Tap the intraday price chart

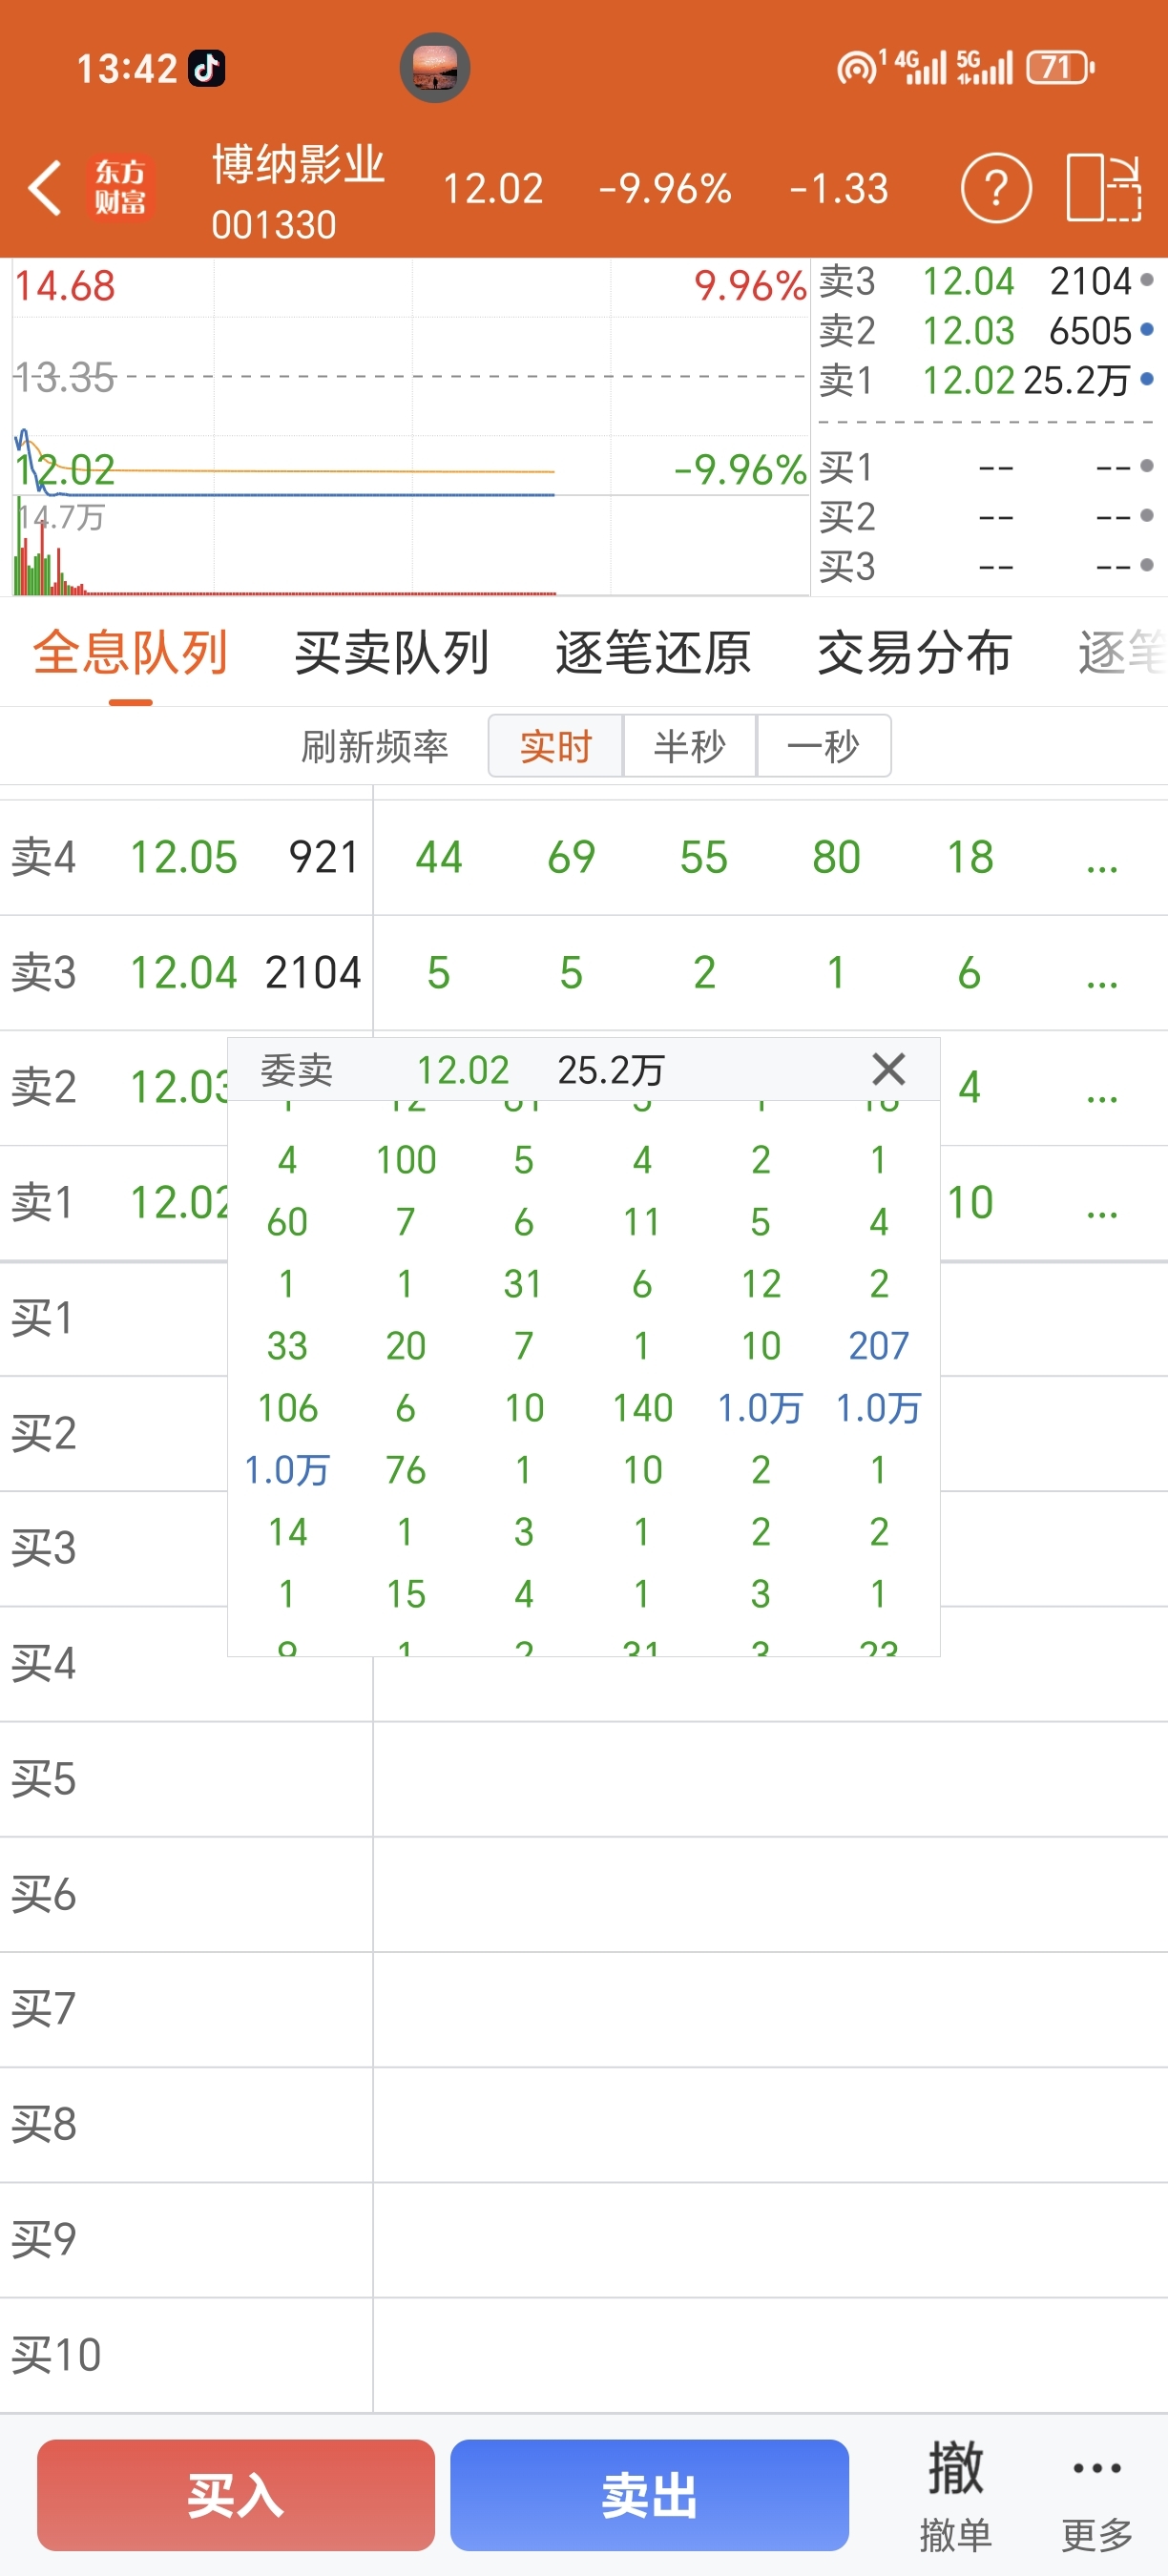[410, 378]
